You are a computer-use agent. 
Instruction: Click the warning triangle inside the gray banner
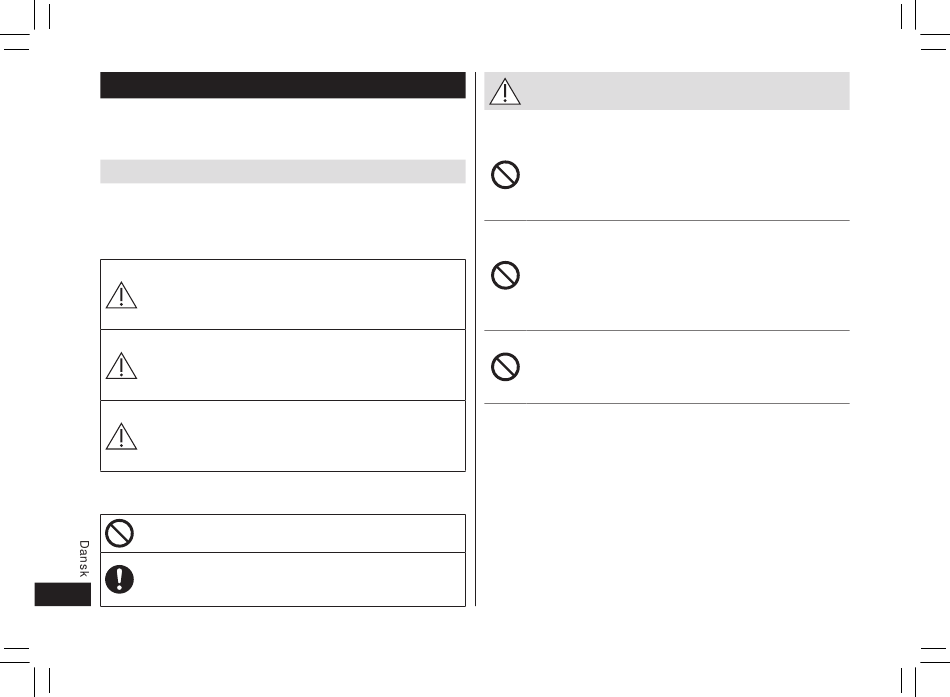[505, 92]
